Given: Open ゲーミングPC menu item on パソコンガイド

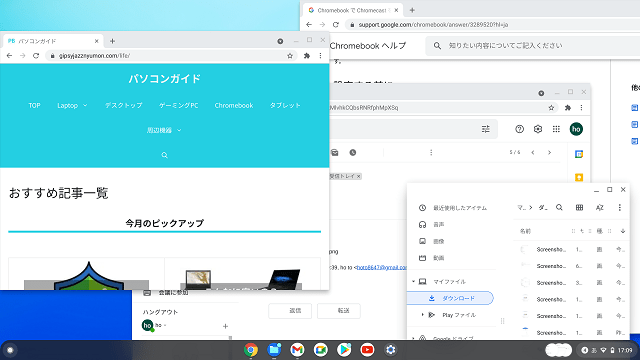Looking at the screenshot, I should click(x=178, y=105).
